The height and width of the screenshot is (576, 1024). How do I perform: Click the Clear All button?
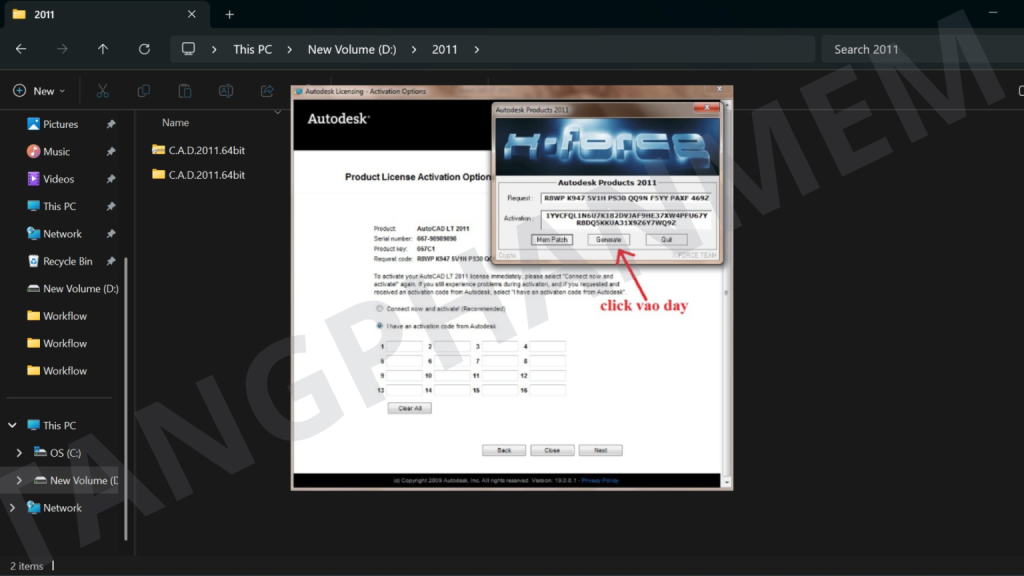click(410, 408)
